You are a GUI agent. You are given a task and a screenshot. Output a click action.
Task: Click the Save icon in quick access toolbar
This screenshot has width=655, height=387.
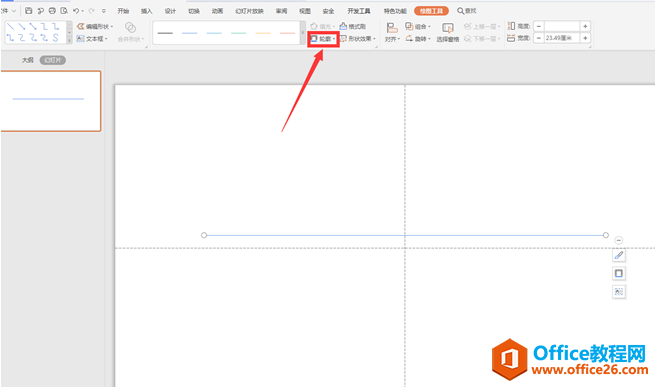(x=28, y=10)
